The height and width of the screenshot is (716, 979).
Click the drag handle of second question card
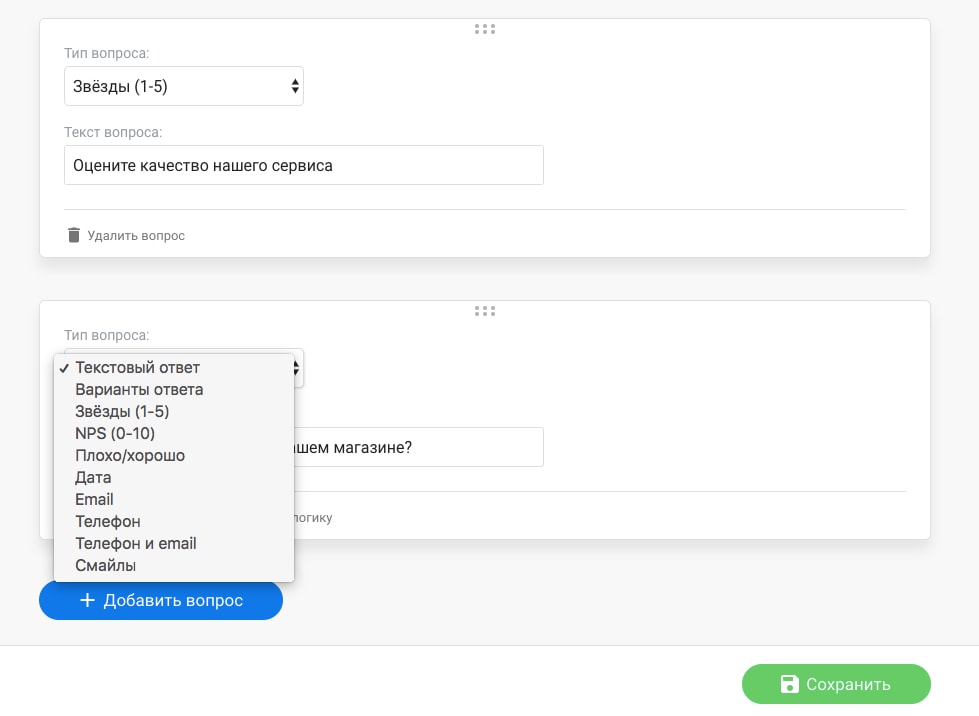coord(485,311)
